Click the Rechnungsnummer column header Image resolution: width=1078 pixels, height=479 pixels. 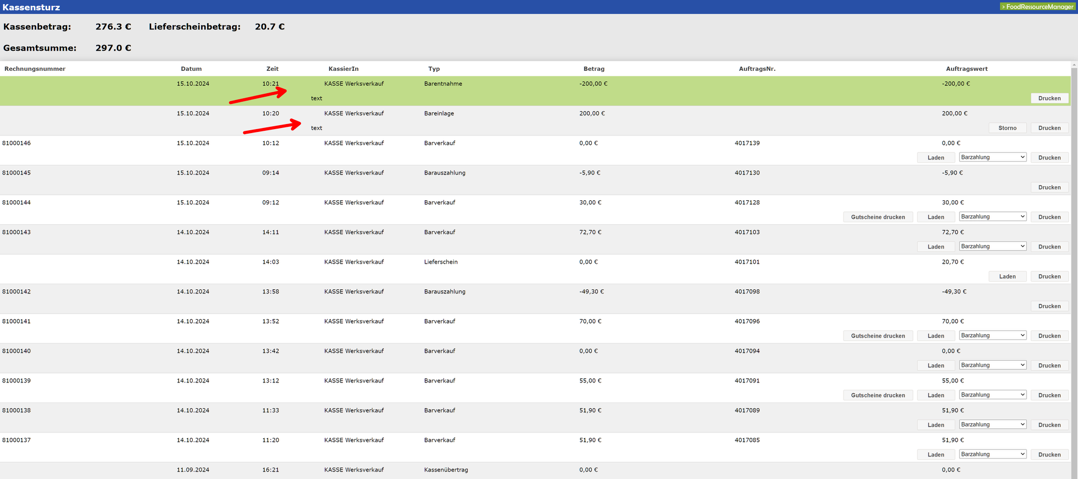pyautogui.click(x=35, y=69)
